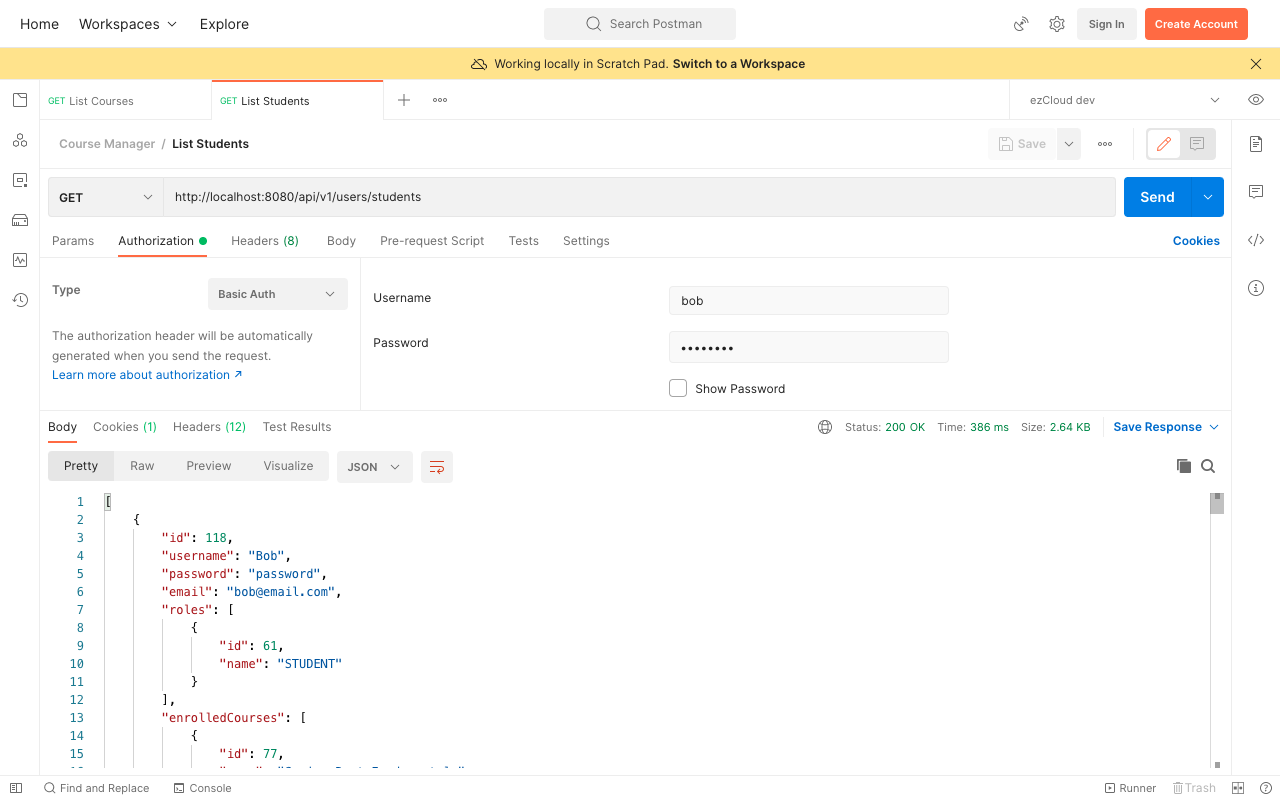Expand the Save button dropdown arrow

pyautogui.click(x=1069, y=144)
